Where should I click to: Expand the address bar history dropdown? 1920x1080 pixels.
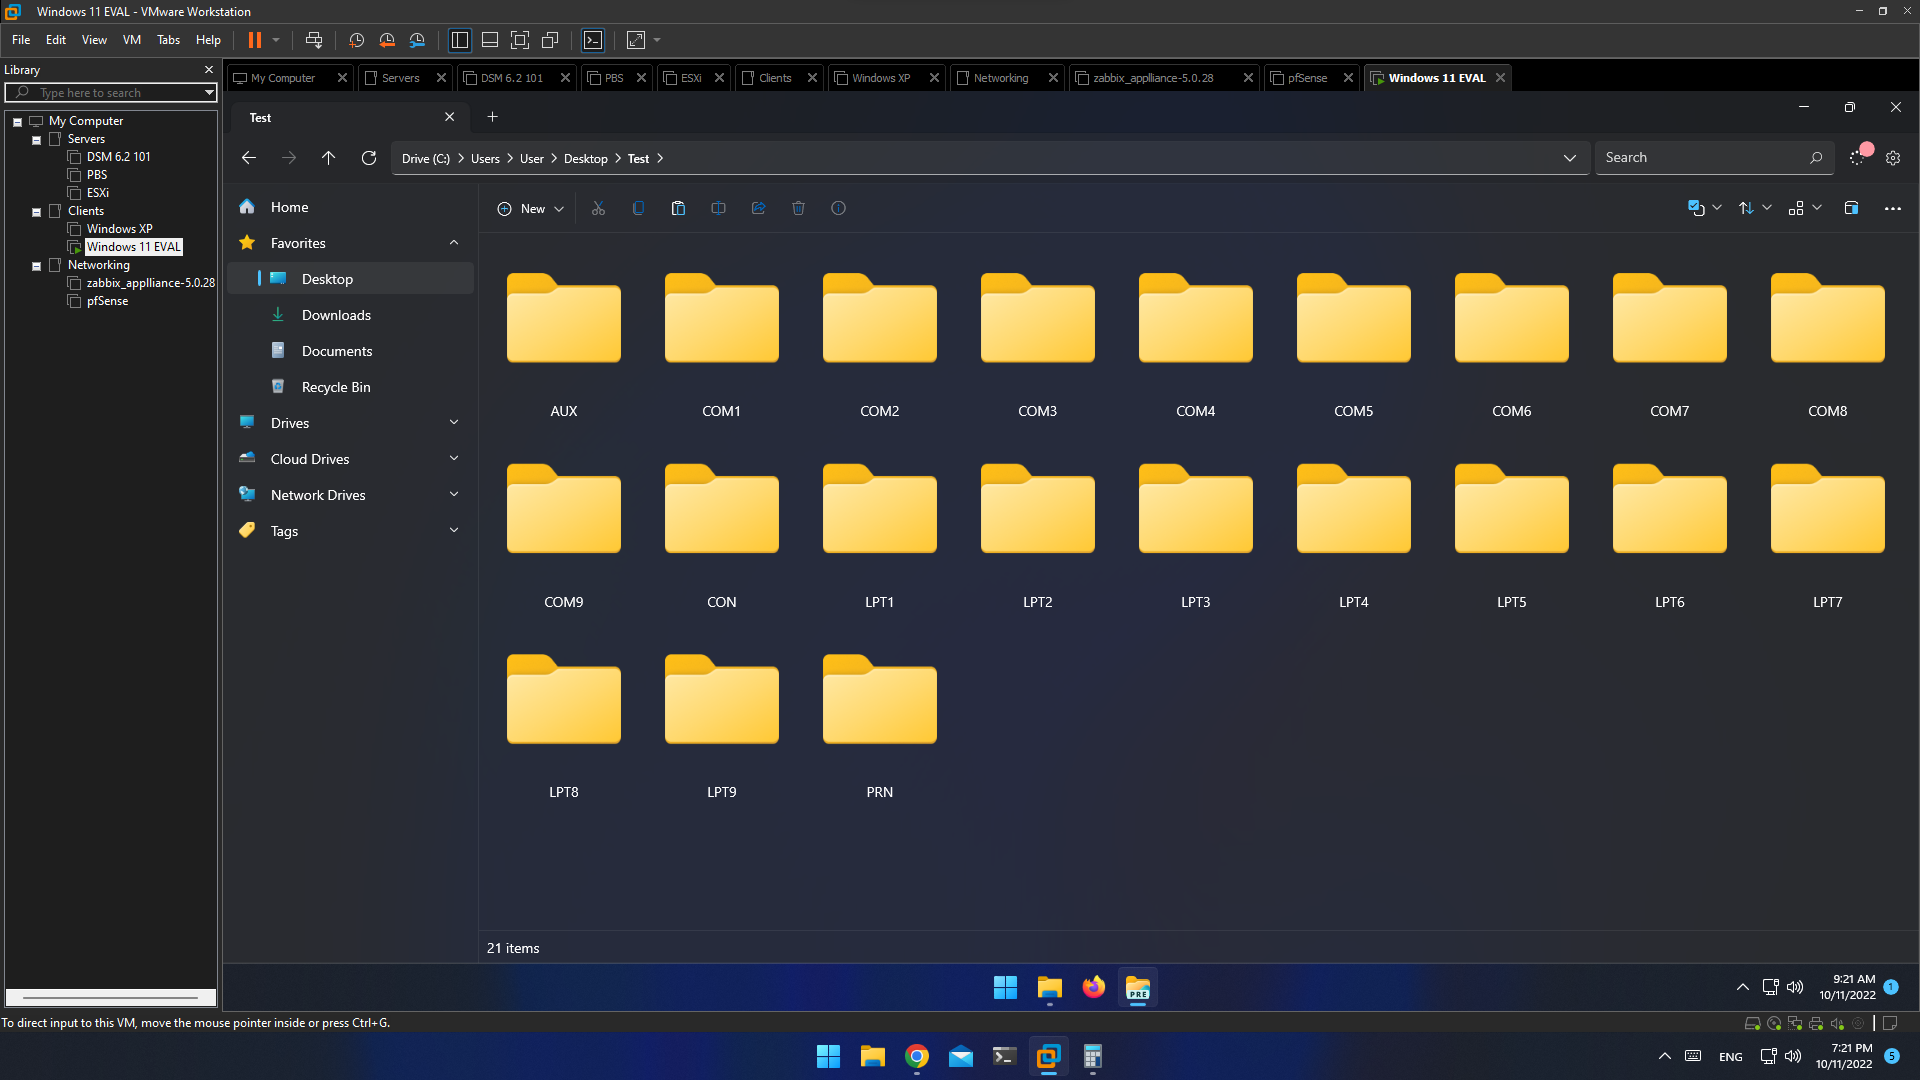click(x=1569, y=158)
